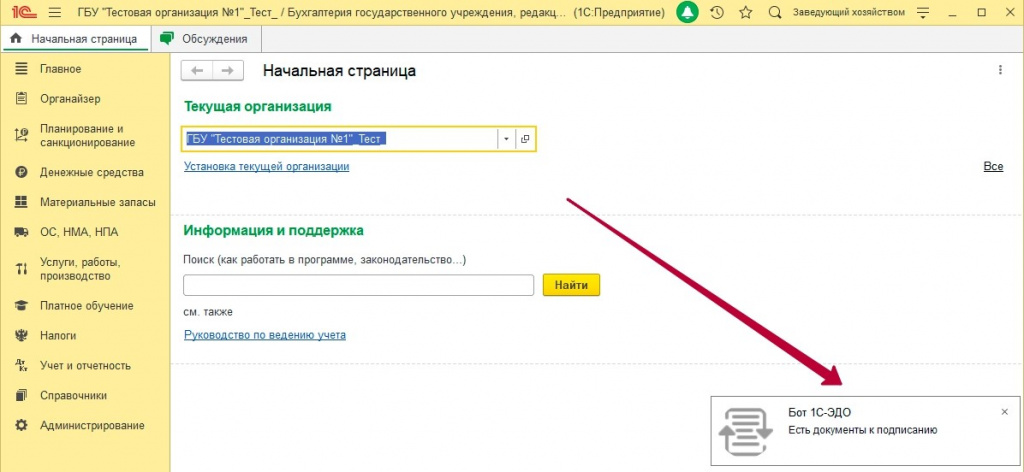Viewport: 1024px width, 472px height.
Task: Expand the organization dropdown arrow
Action: tap(506, 139)
